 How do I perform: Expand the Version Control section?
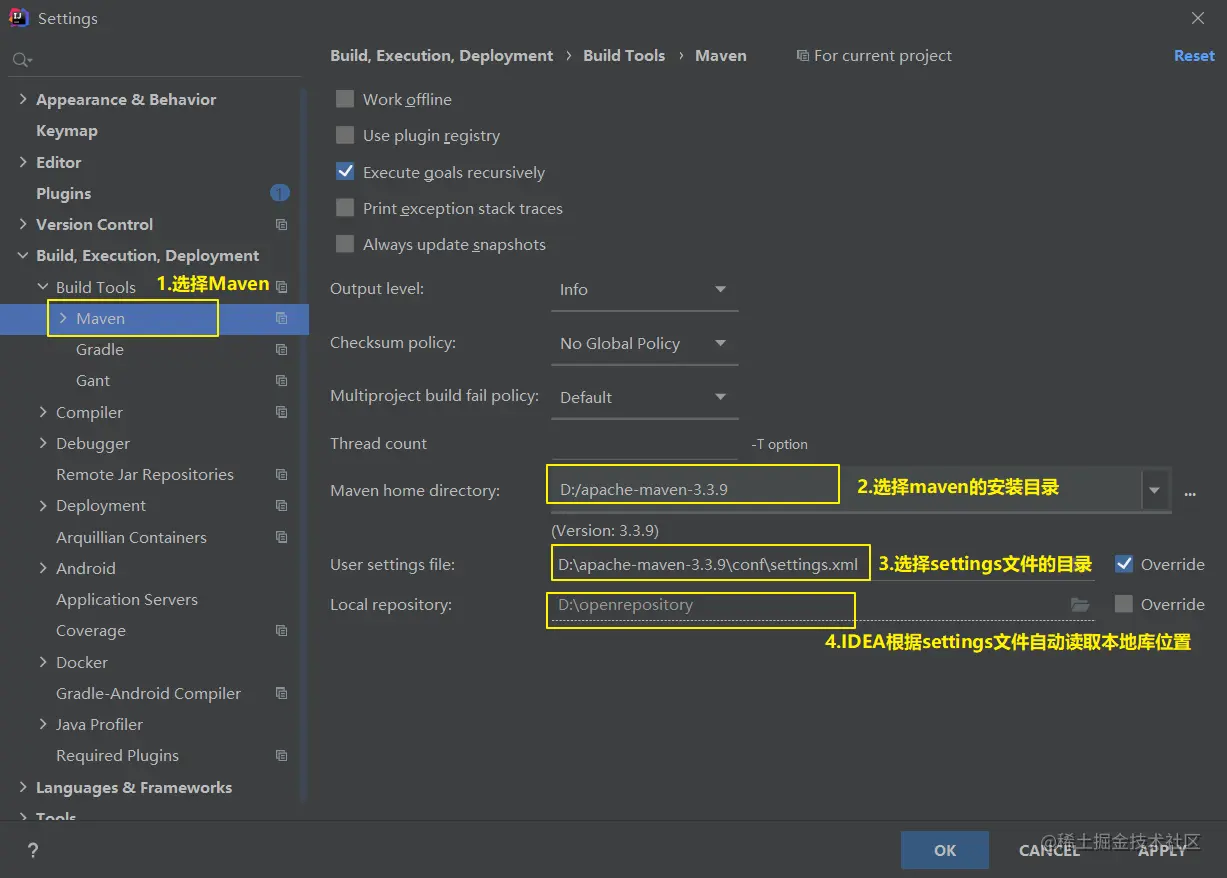23,224
